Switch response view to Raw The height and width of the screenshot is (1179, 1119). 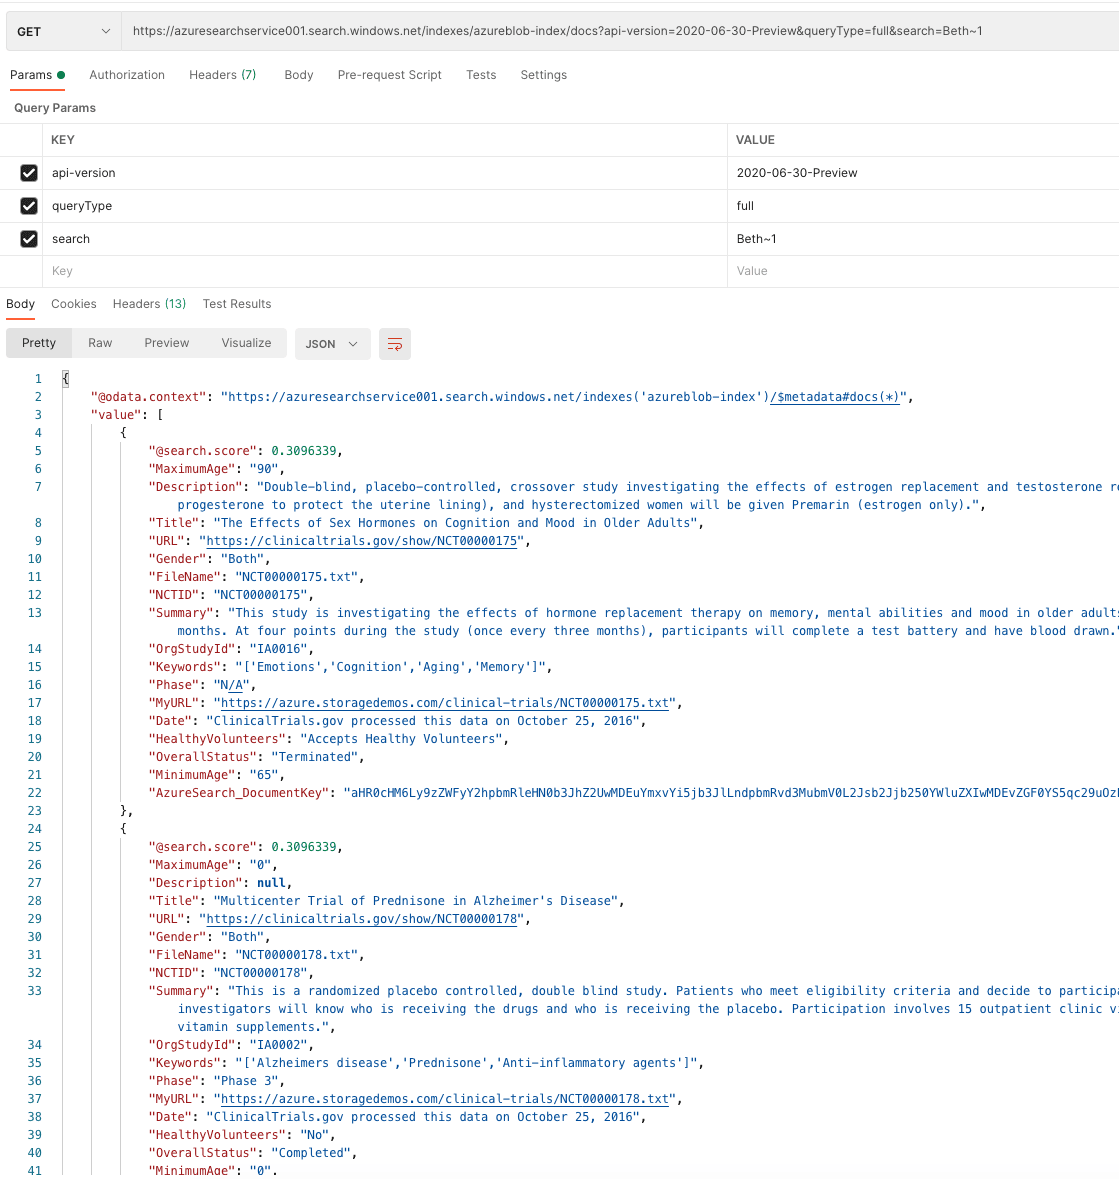pyautogui.click(x=99, y=343)
